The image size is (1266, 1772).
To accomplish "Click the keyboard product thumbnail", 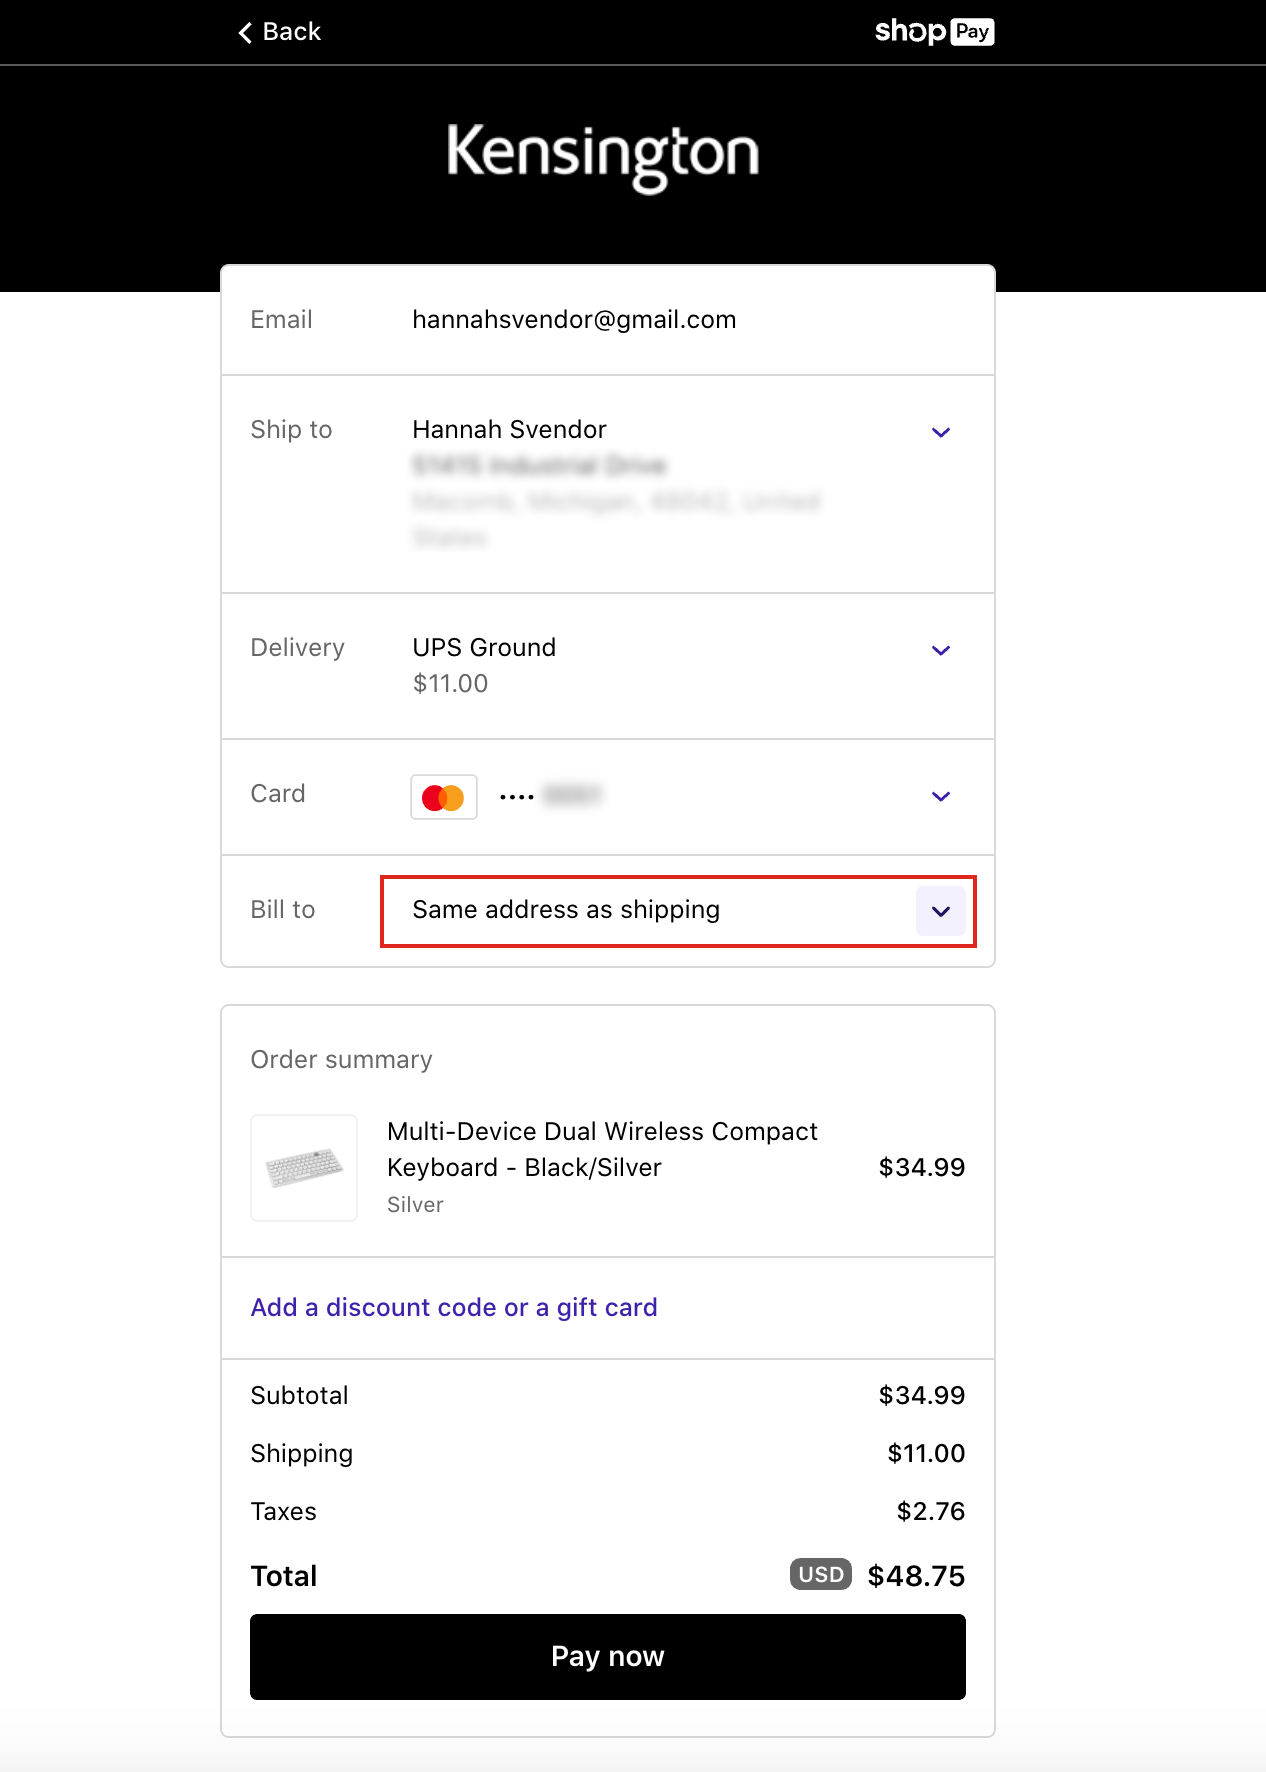I will 303,1168.
